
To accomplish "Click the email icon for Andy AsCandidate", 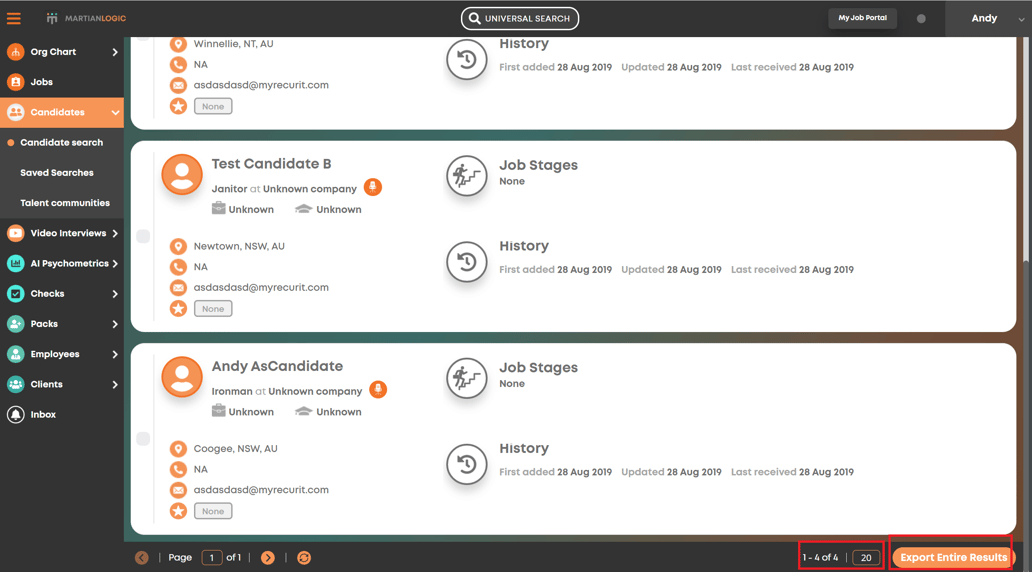I will pos(178,490).
